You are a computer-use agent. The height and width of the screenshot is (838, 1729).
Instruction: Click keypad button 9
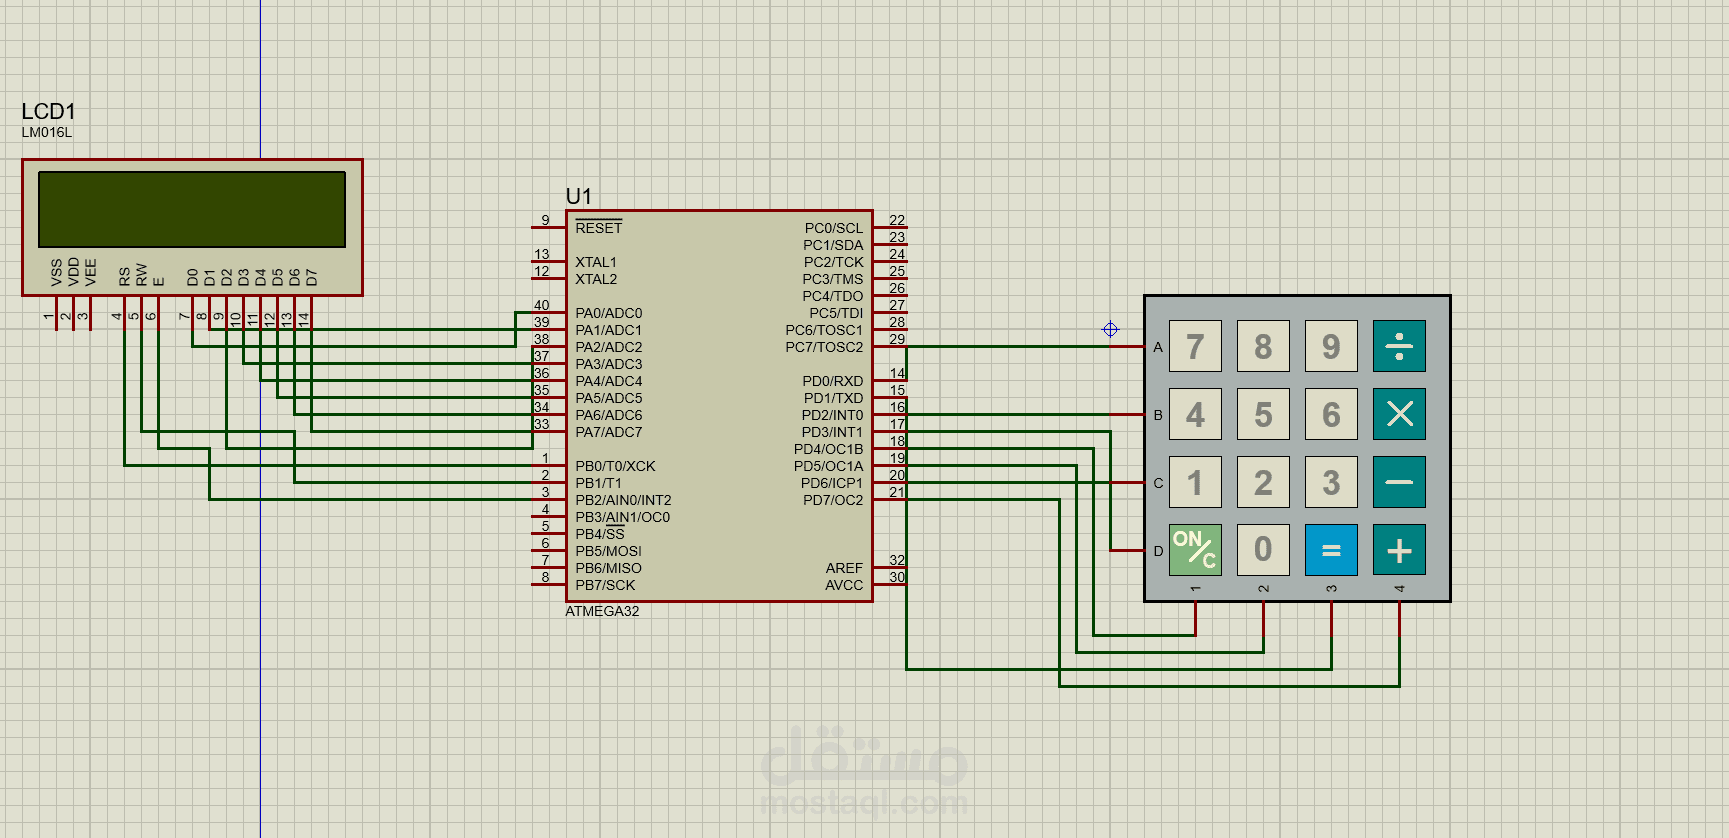1331,346
